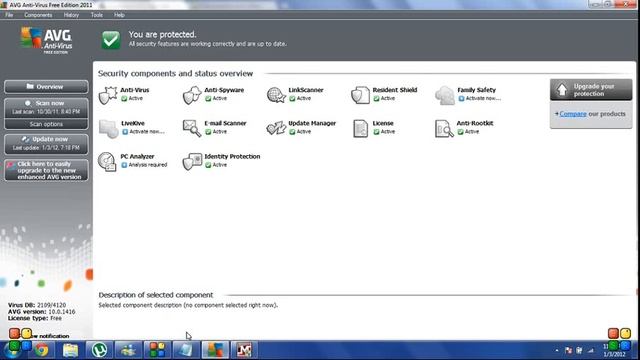Click the AVG version 10.0.1416 text
640x360 pixels.
(41, 311)
